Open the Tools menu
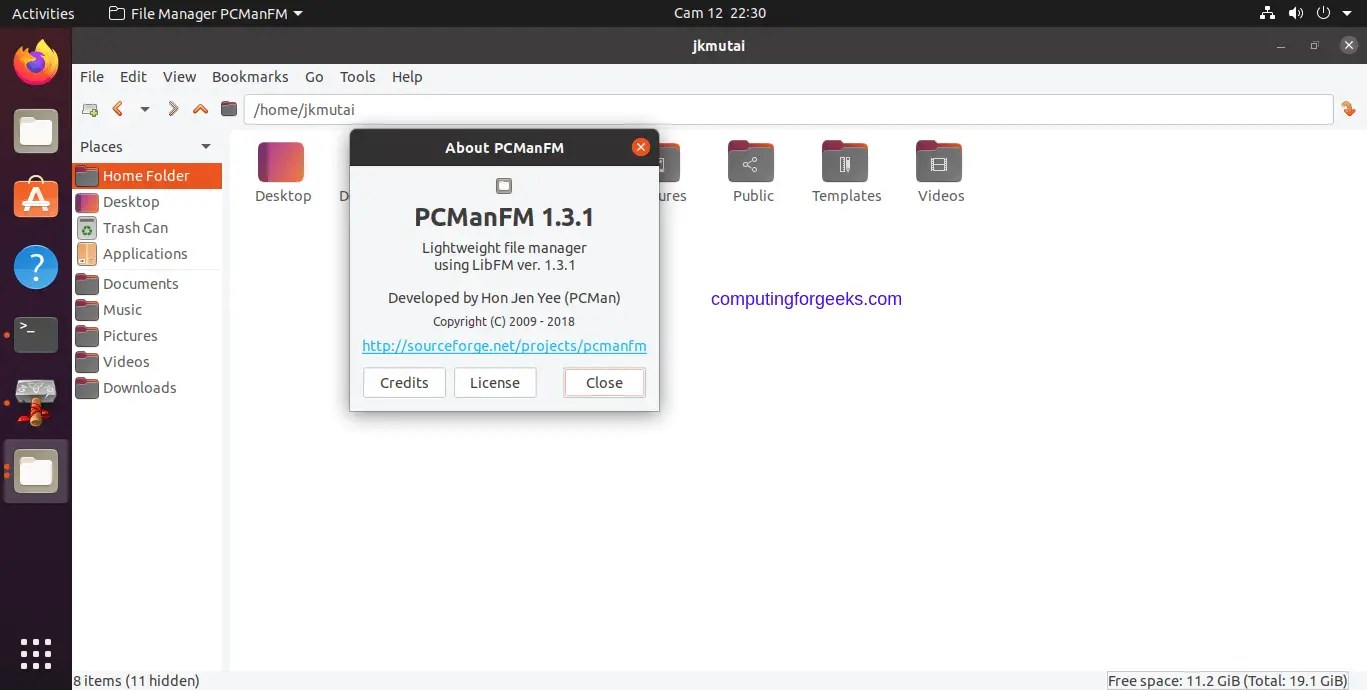The width and height of the screenshot is (1367, 690). 357,76
